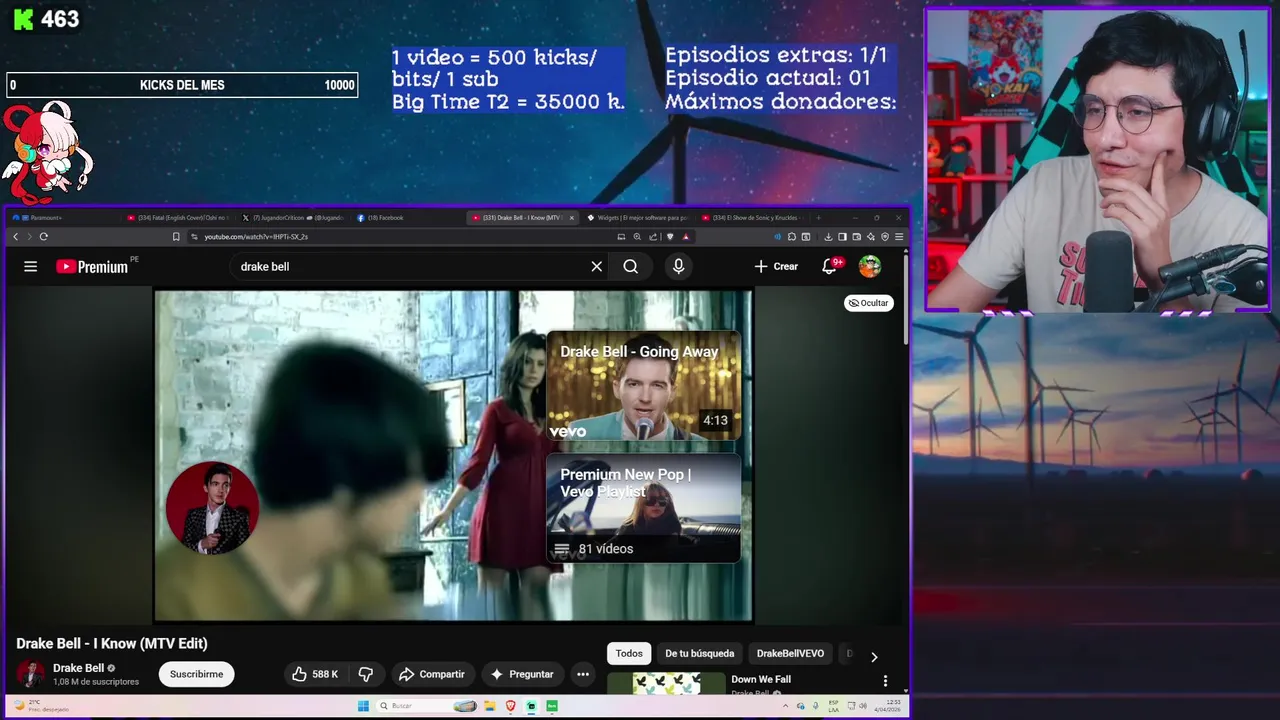This screenshot has height=720, width=1280.
Task: Show more filter chips with right chevron
Action: coord(873,657)
